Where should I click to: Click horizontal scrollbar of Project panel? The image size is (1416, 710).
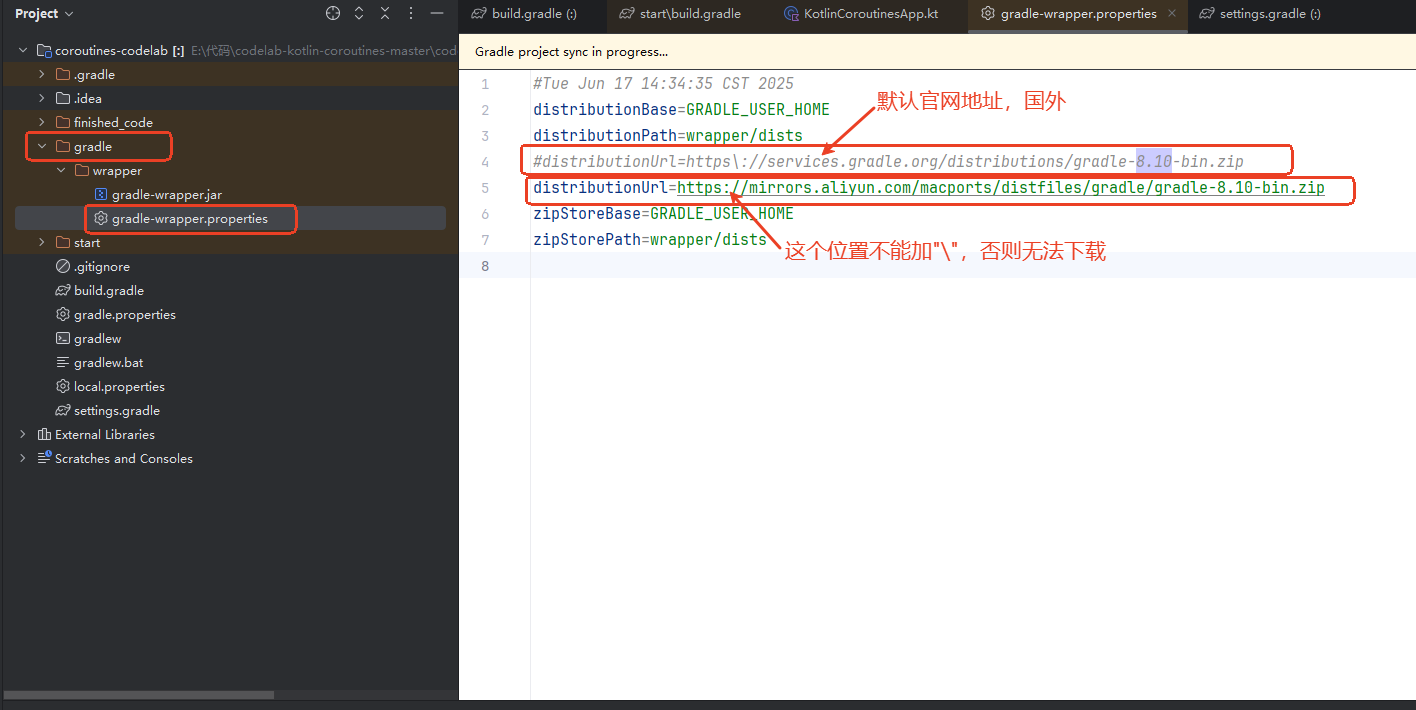pos(139,694)
